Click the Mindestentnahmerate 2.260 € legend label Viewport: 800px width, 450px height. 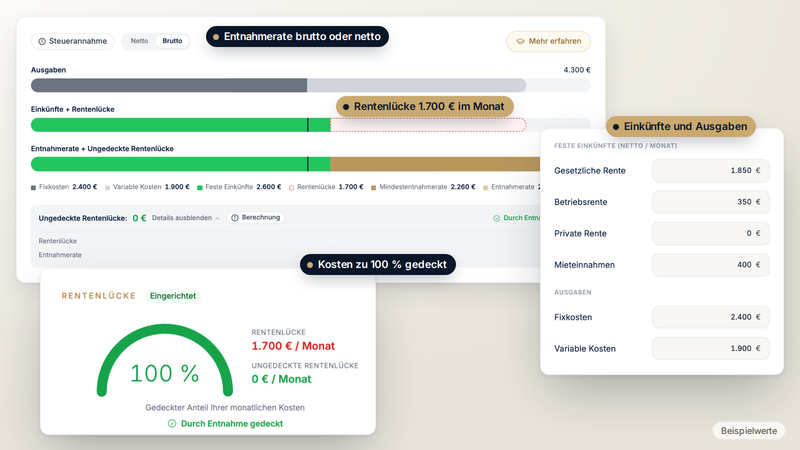[x=427, y=187]
